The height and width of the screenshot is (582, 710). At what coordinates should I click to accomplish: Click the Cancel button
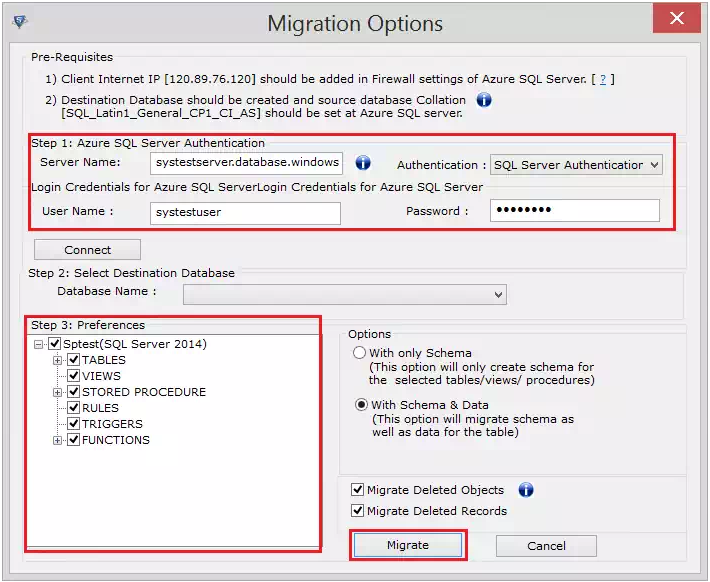point(546,546)
